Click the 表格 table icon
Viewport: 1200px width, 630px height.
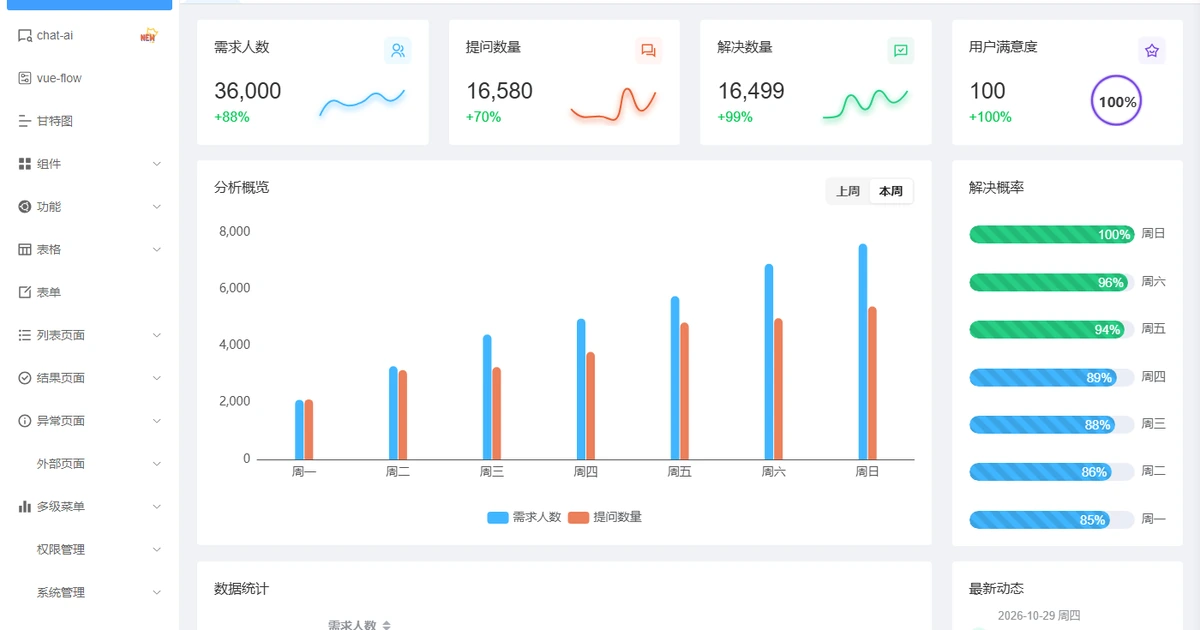coord(25,249)
